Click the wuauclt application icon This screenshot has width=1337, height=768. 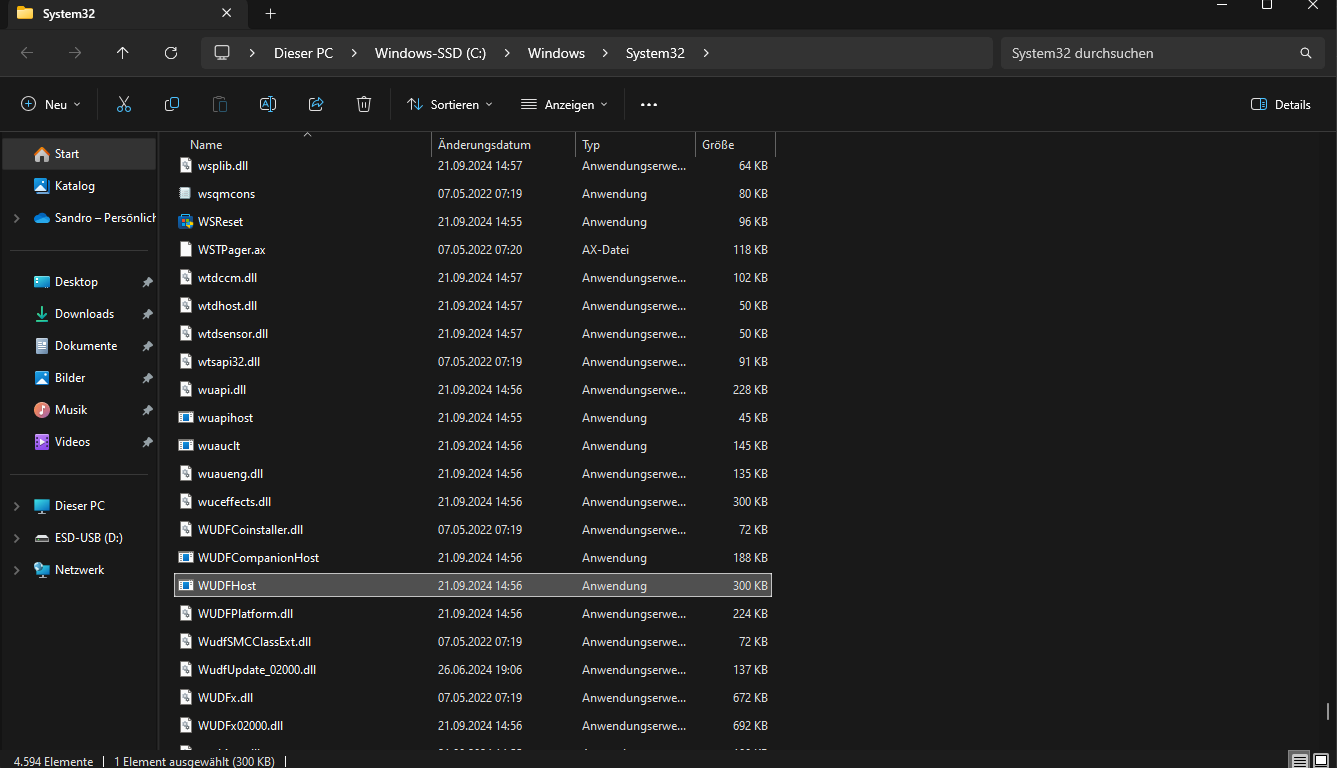(185, 446)
